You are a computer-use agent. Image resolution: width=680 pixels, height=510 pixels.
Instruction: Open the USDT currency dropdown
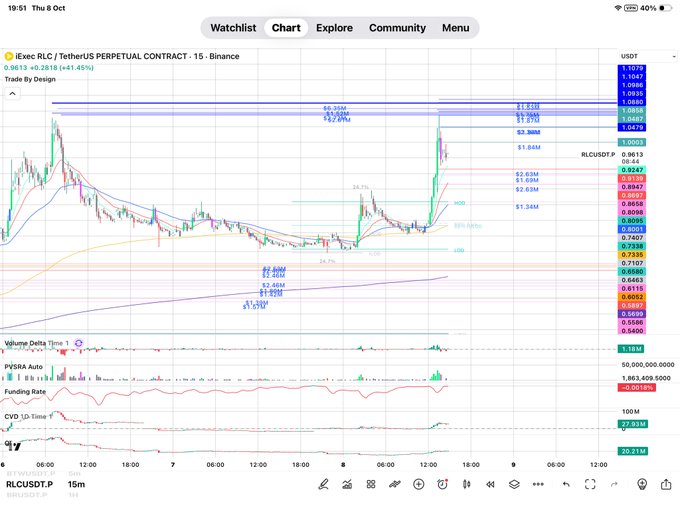[x=648, y=56]
